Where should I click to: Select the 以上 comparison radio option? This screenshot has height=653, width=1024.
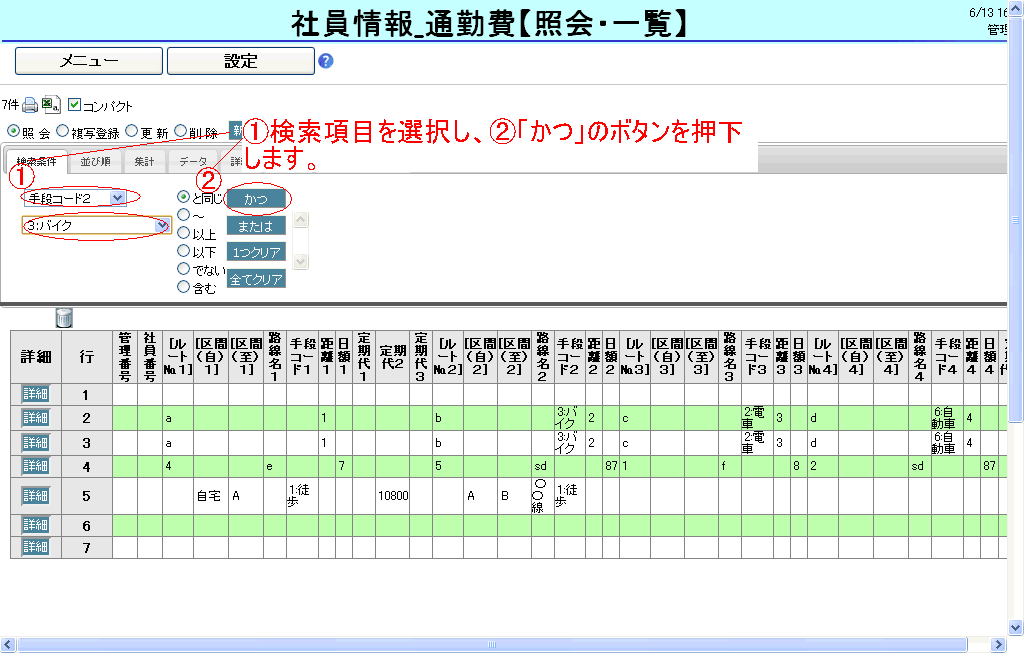[x=183, y=233]
